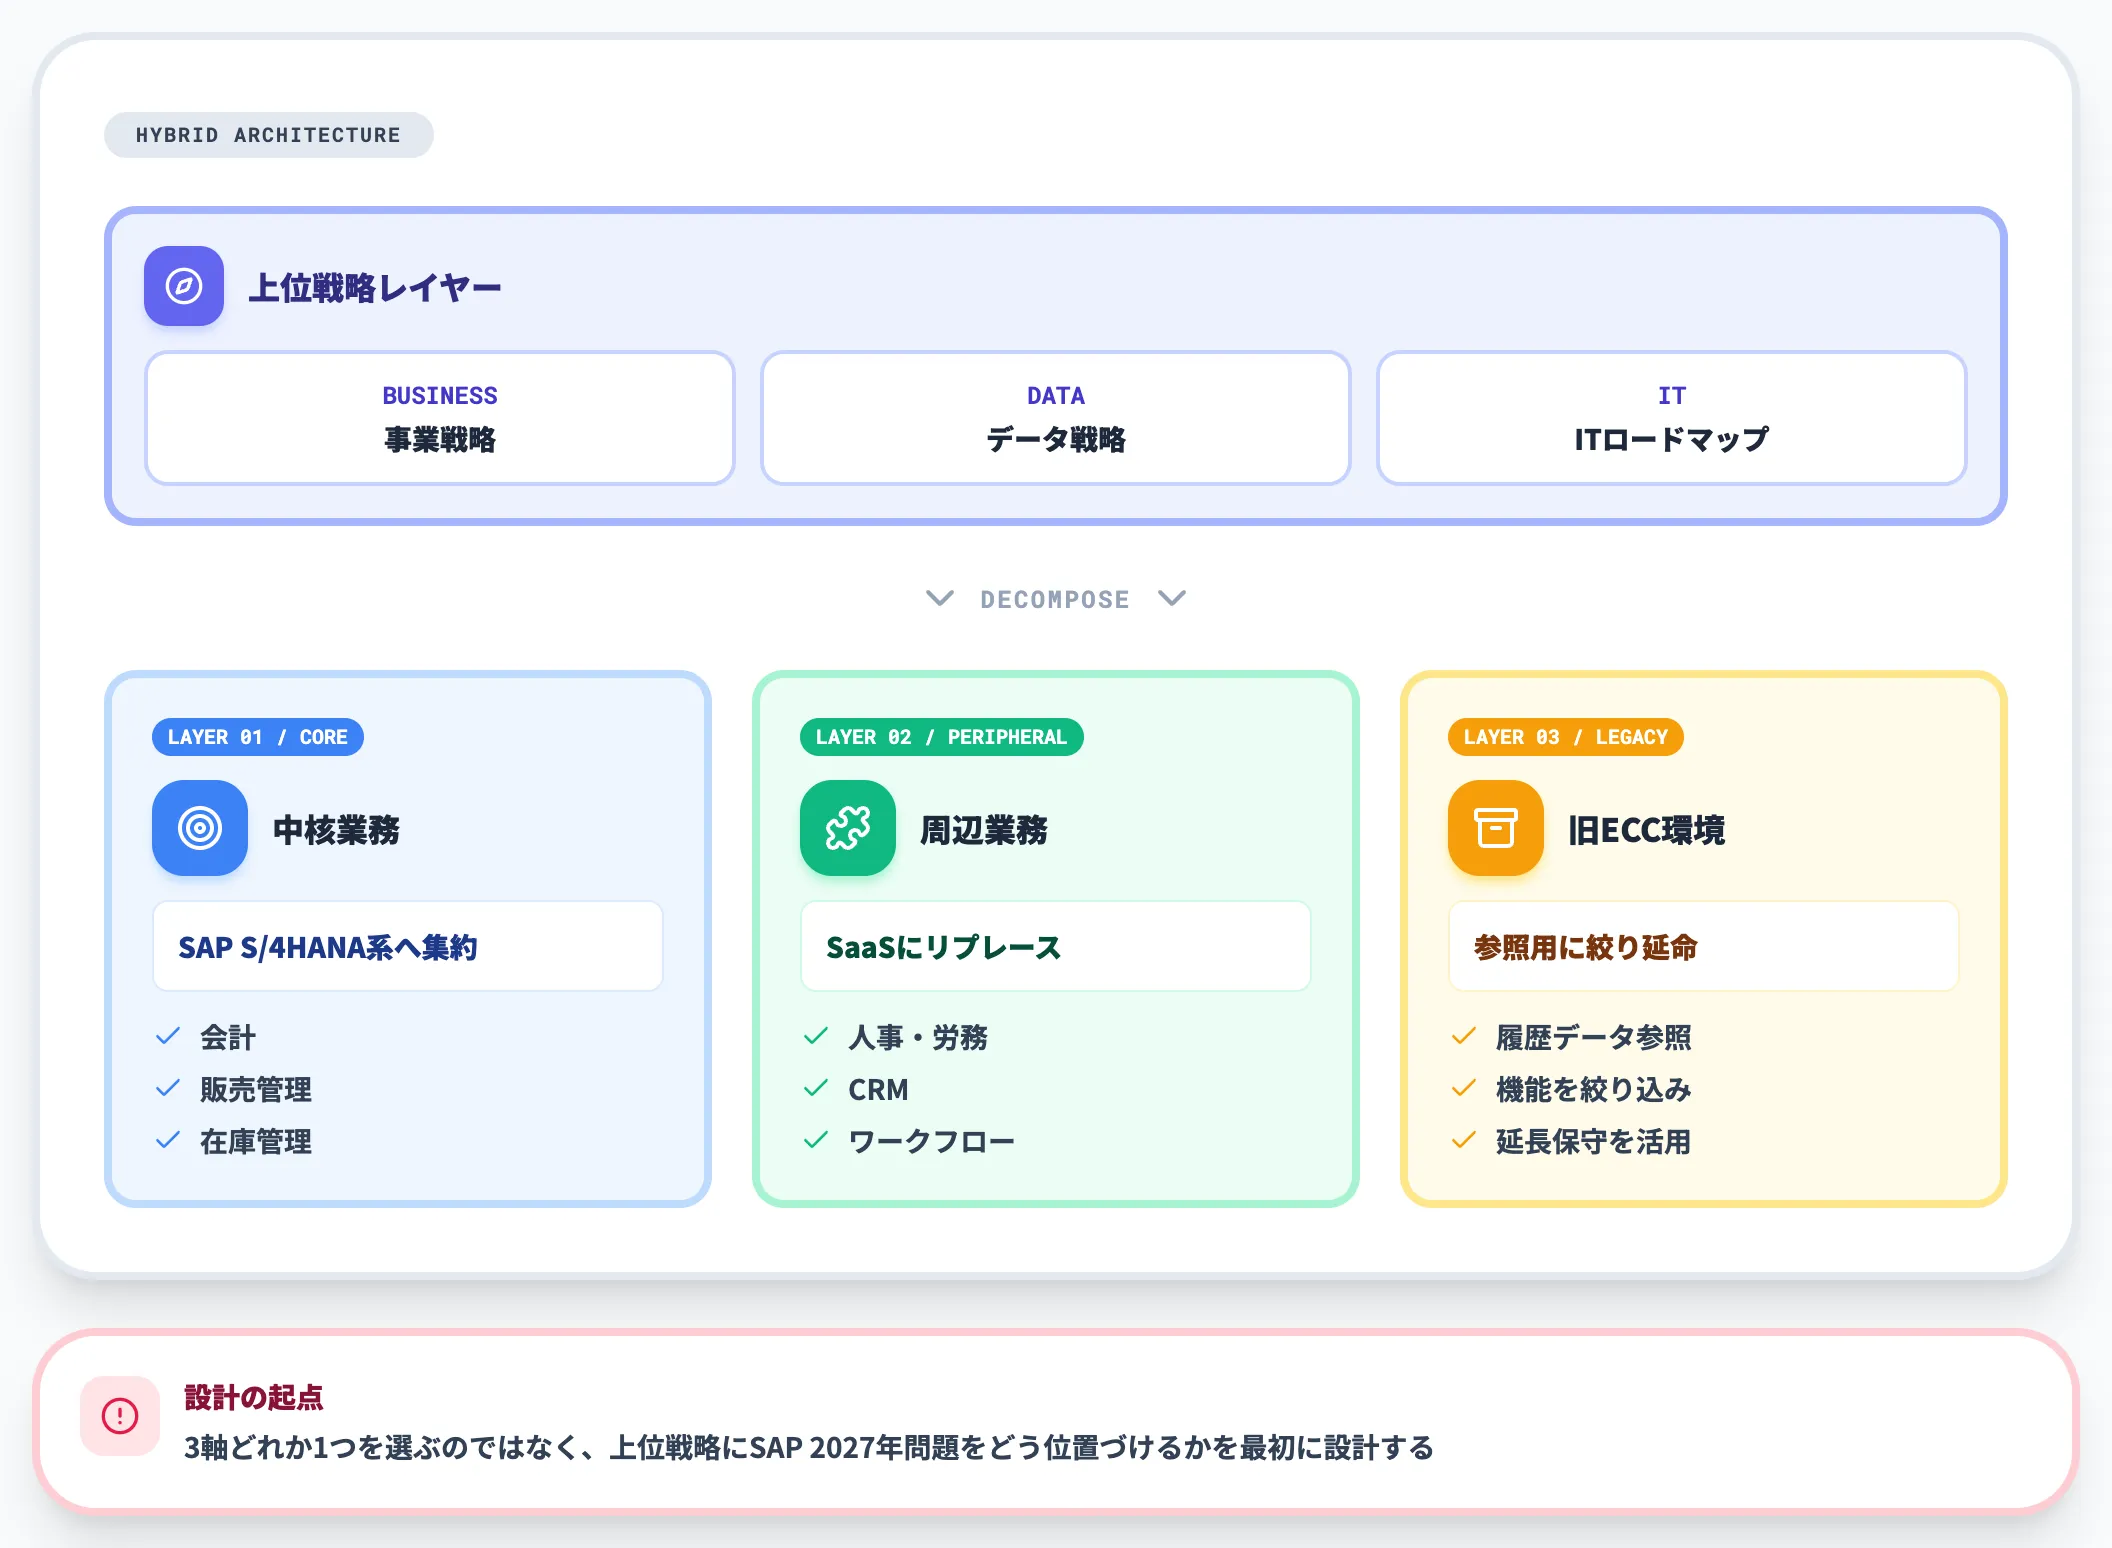Click the sentence starting 3軸どれか1つを選ぶ
The height and width of the screenshot is (1548, 2112).
click(x=809, y=1447)
